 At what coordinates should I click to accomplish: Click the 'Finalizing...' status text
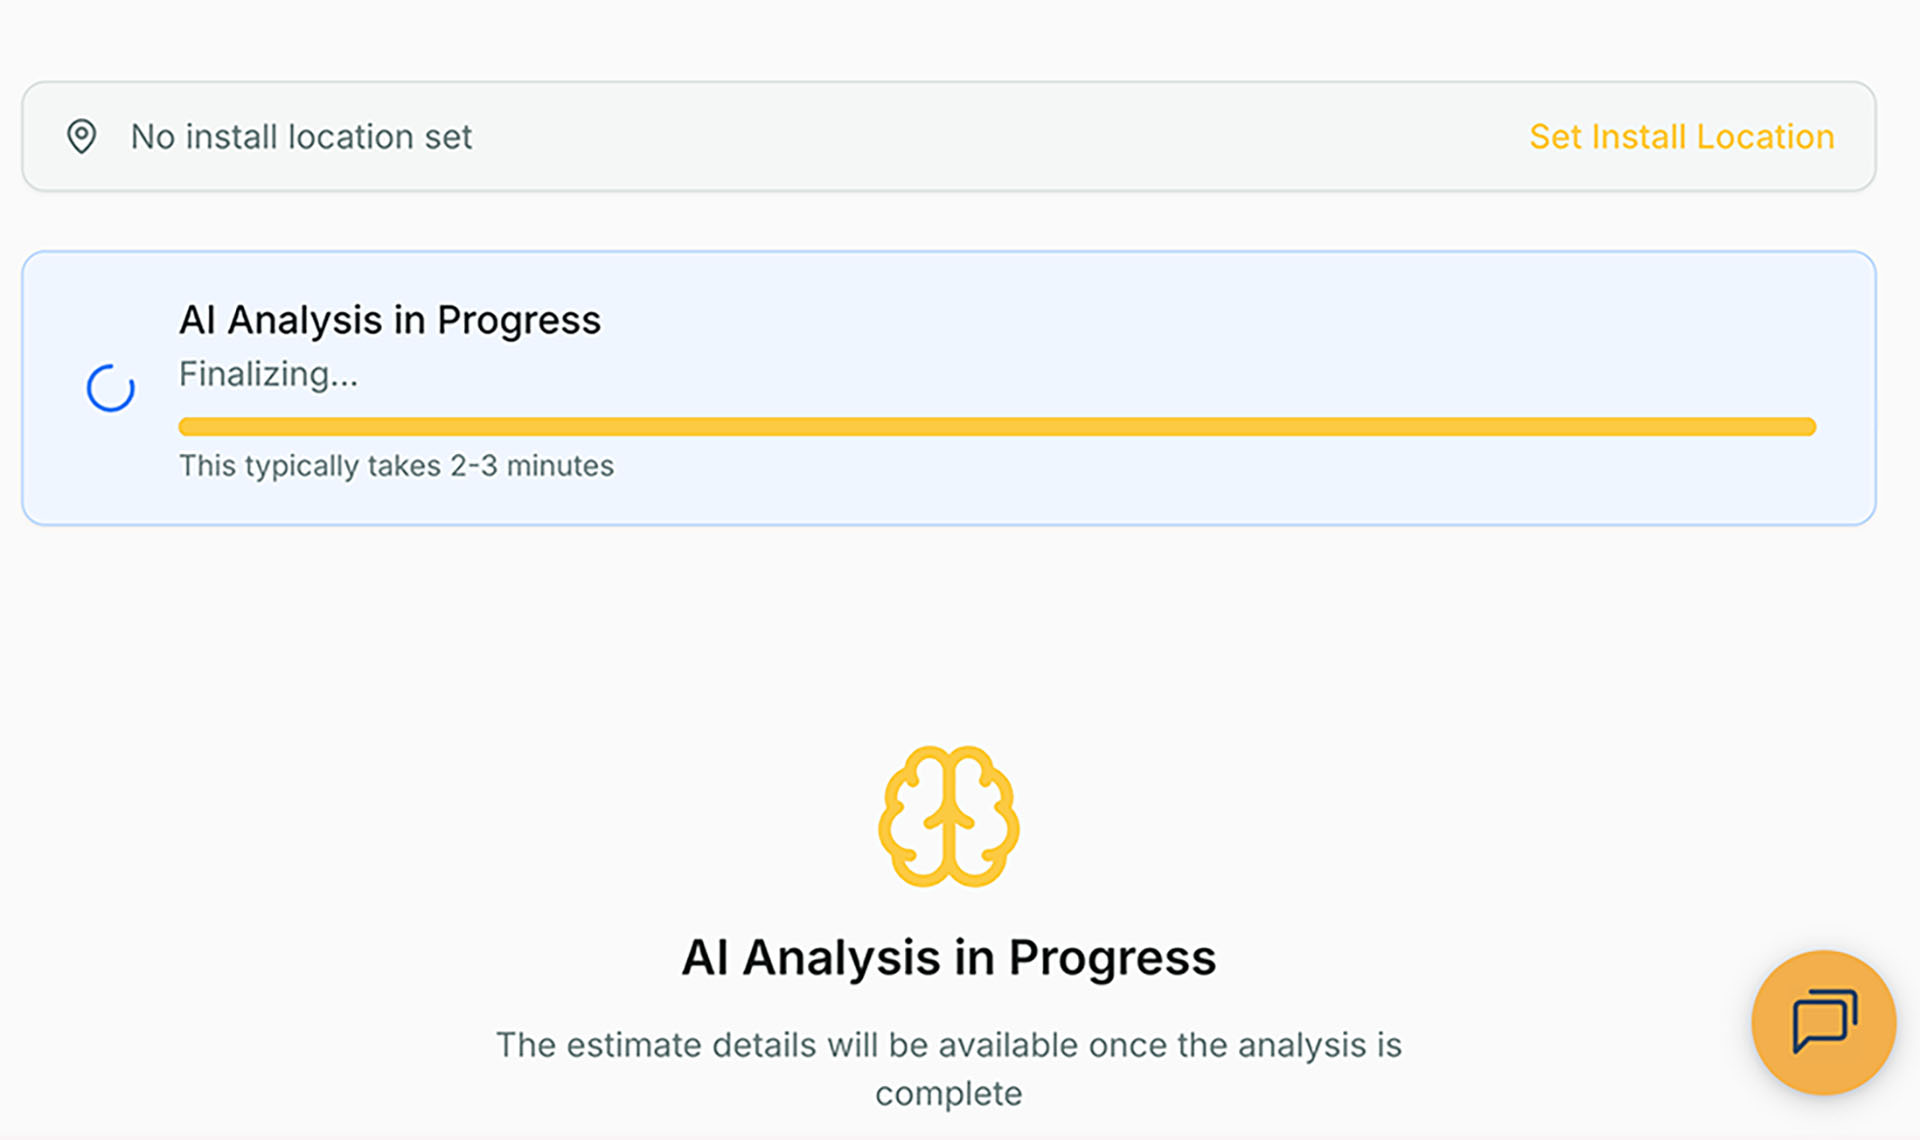268,374
